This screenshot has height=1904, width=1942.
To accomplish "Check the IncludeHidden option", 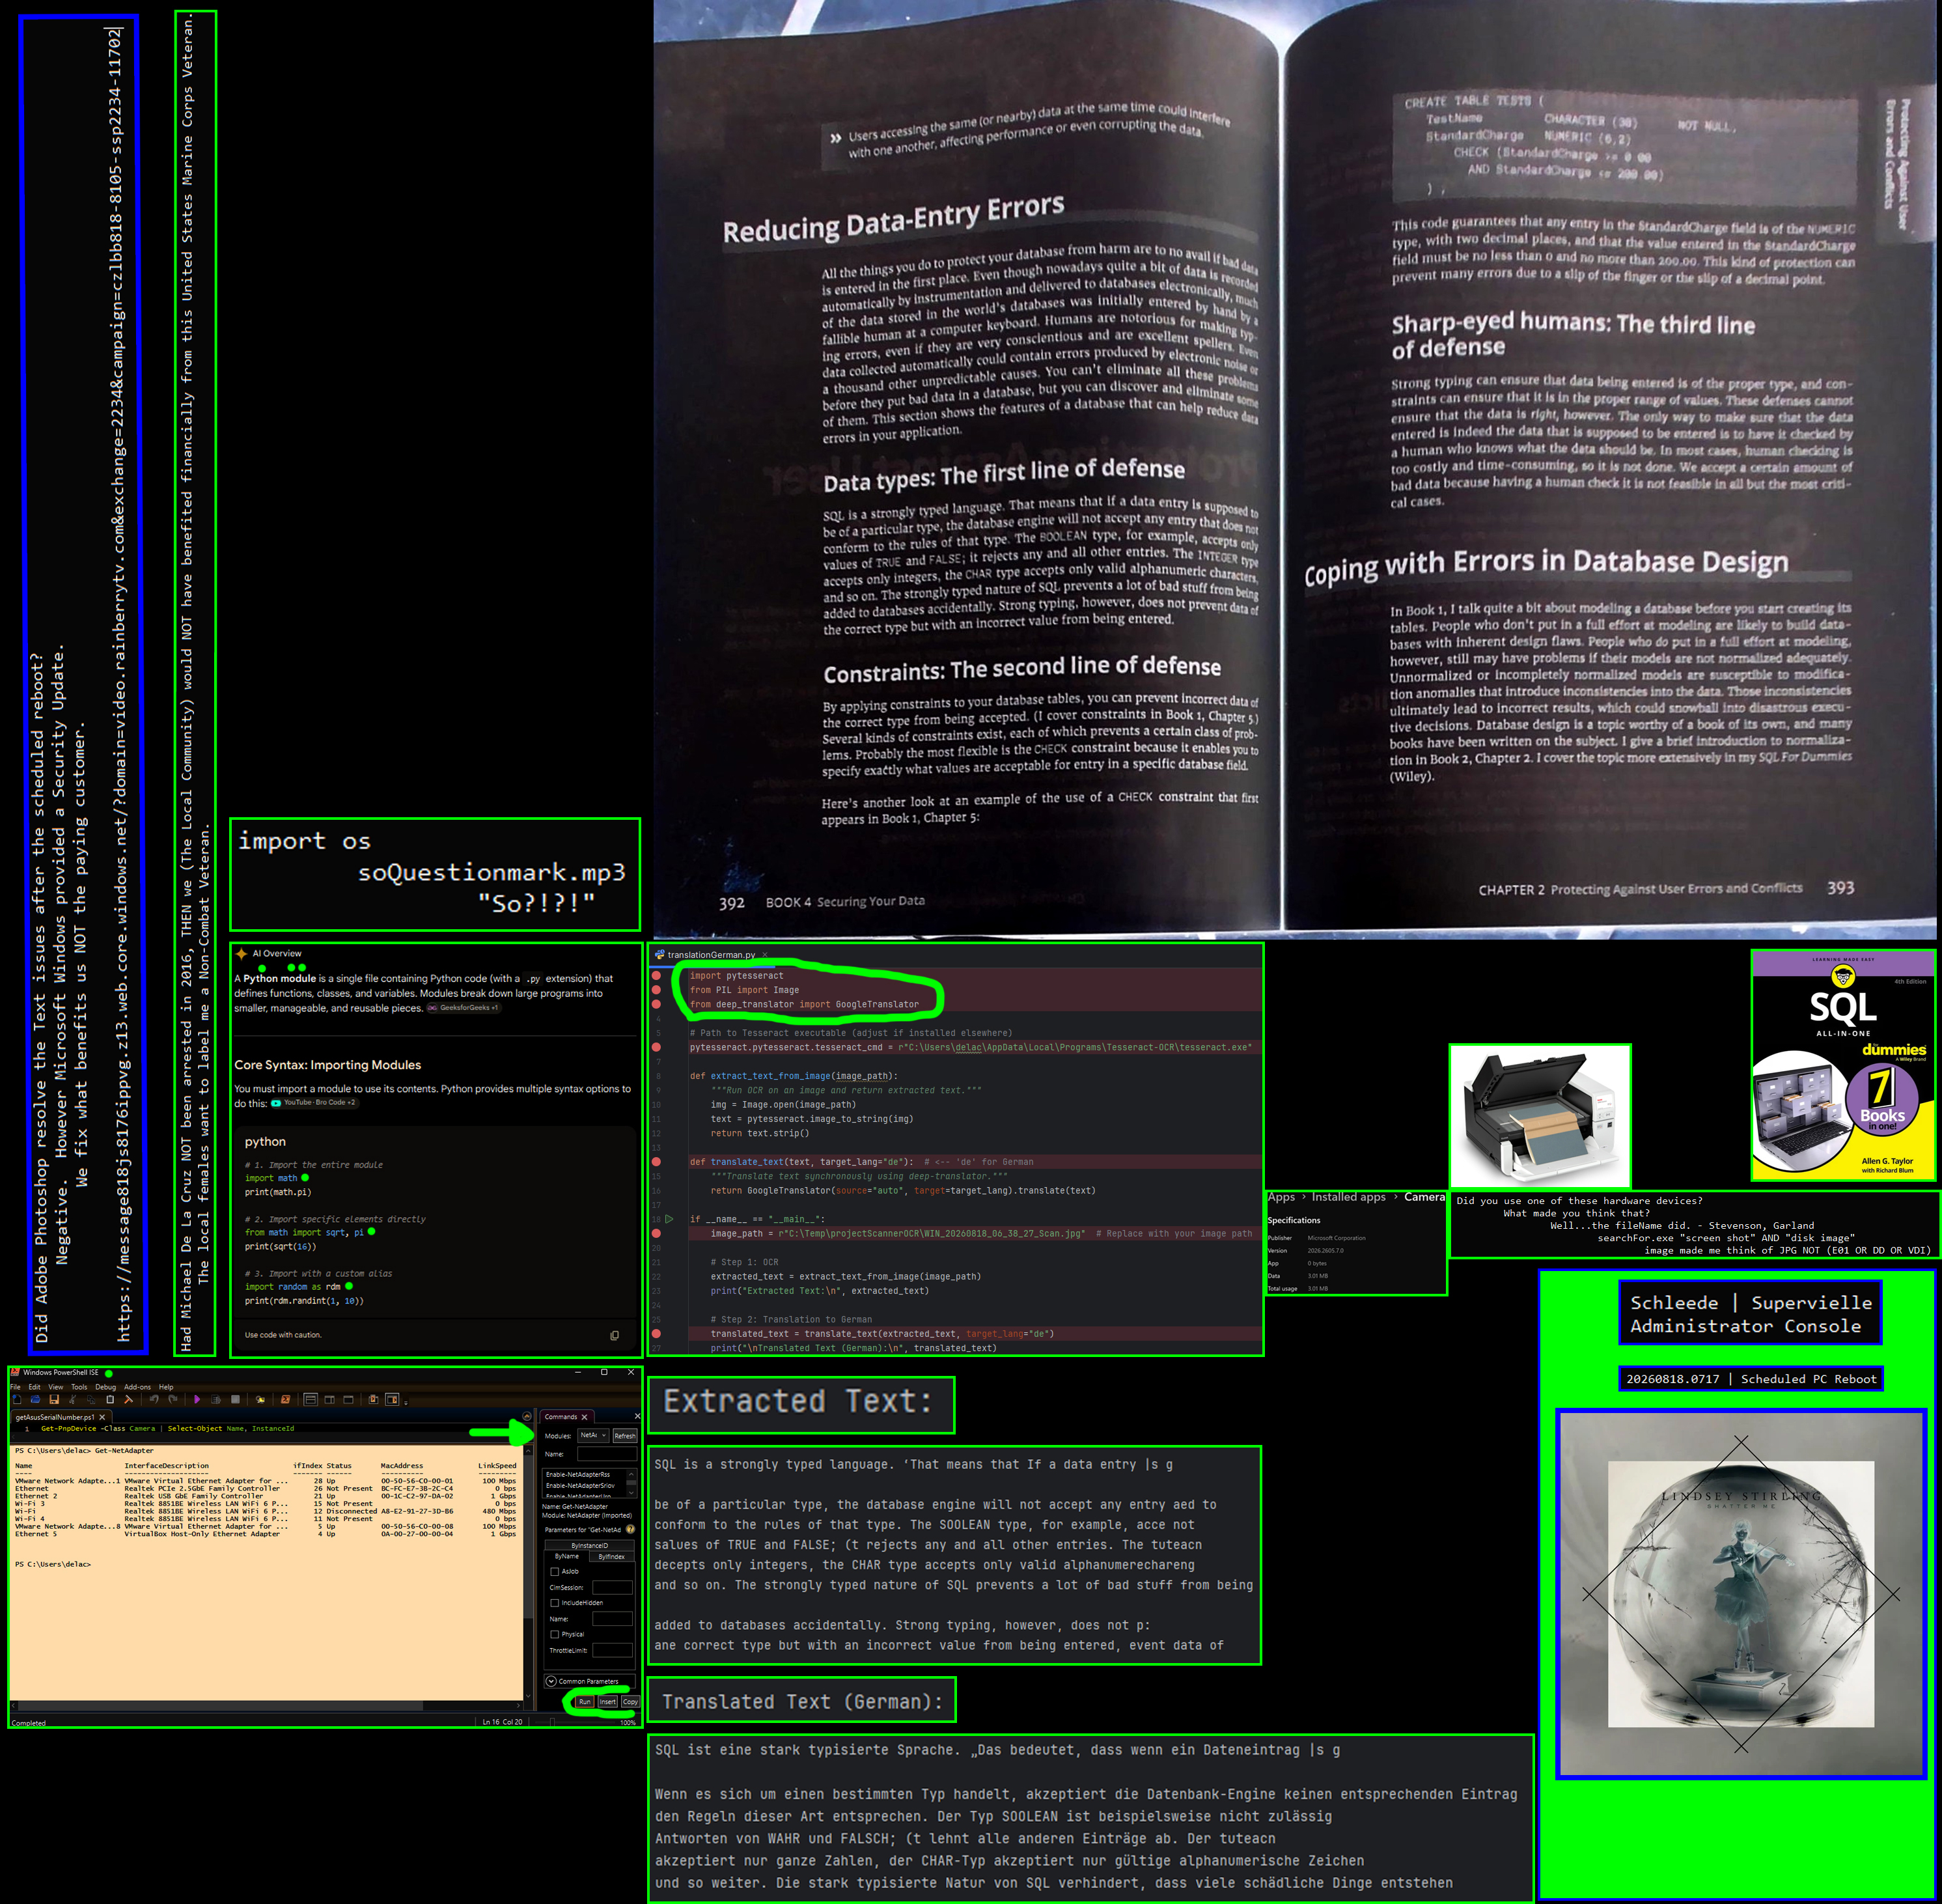I will click(x=555, y=1603).
